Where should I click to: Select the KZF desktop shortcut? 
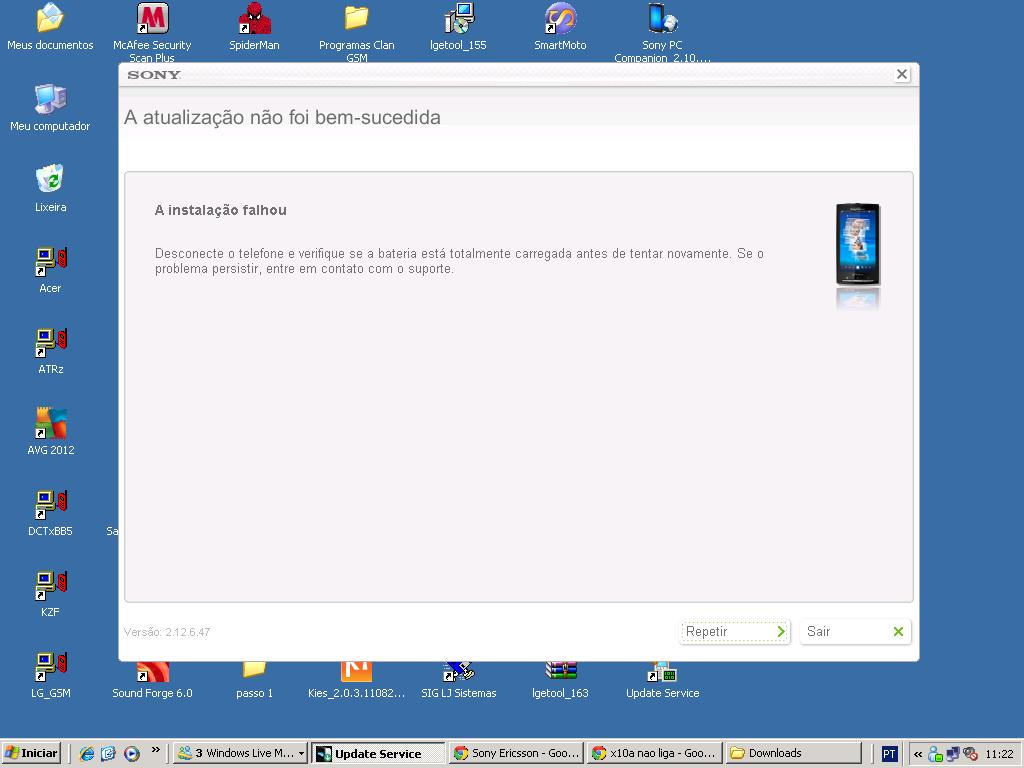[50, 594]
